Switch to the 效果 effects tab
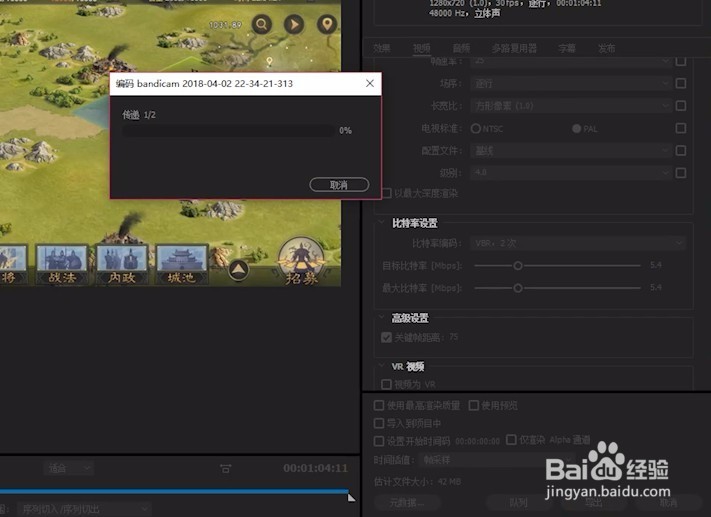 point(381,48)
